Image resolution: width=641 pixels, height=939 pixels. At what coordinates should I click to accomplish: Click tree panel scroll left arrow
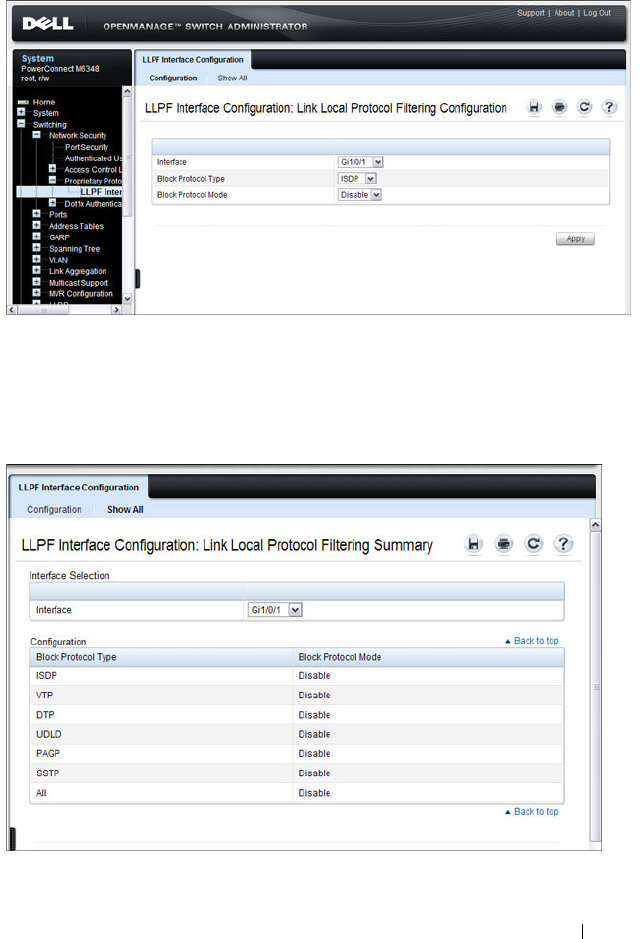pyautogui.click(x=11, y=310)
